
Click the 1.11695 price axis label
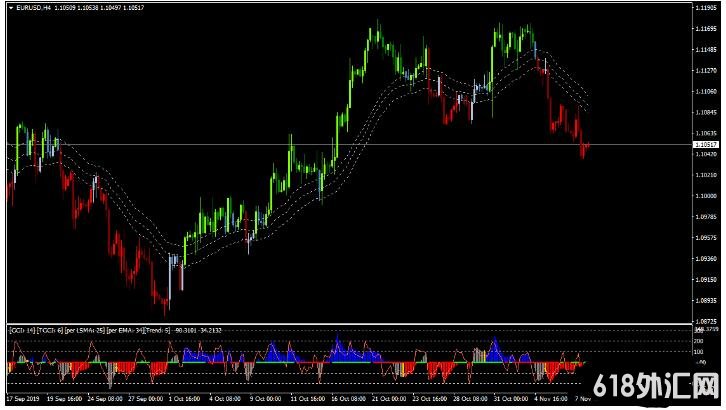706,29
